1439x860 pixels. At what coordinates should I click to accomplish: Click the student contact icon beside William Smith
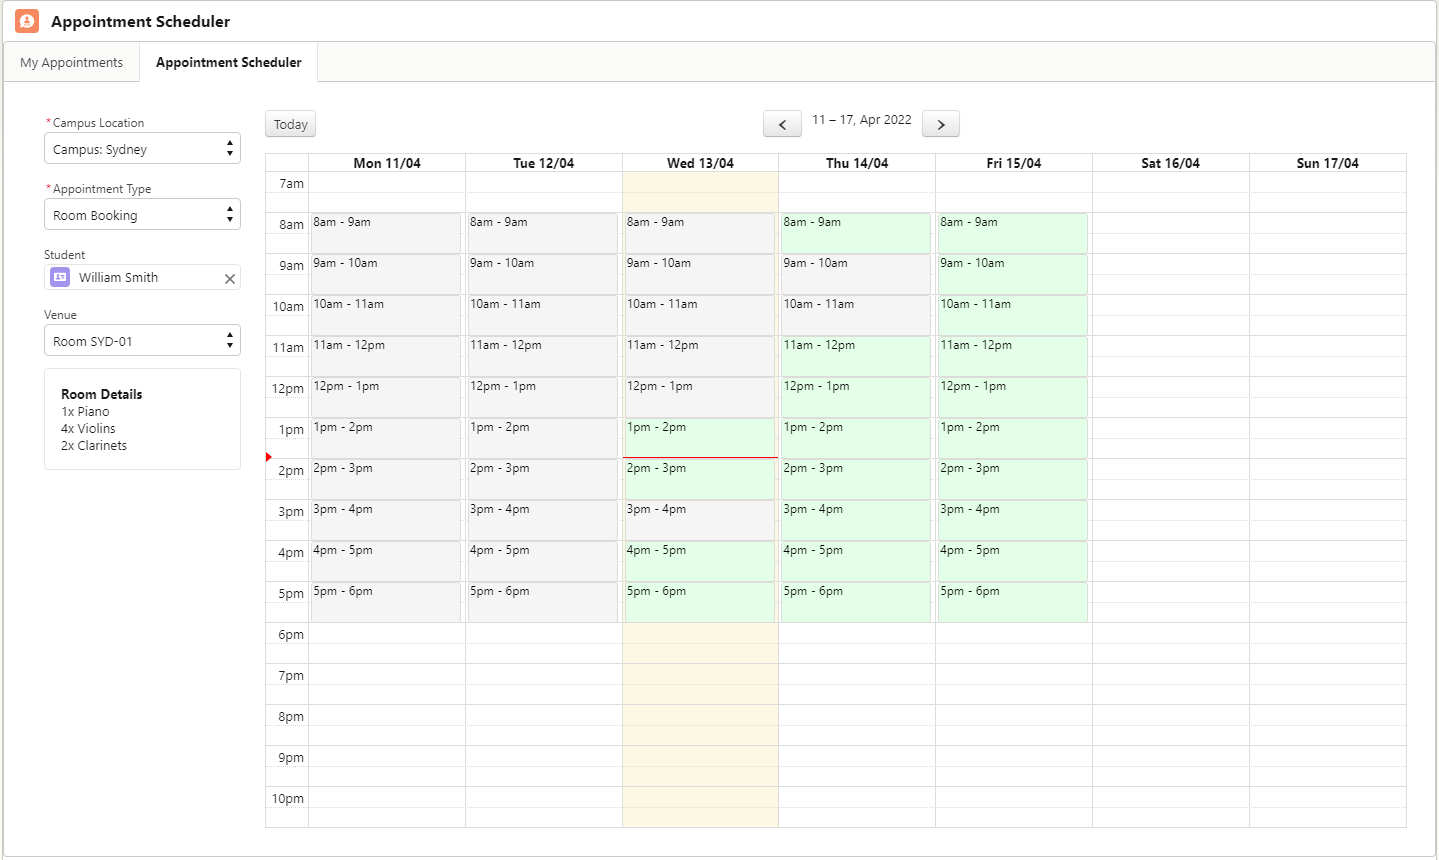[60, 278]
